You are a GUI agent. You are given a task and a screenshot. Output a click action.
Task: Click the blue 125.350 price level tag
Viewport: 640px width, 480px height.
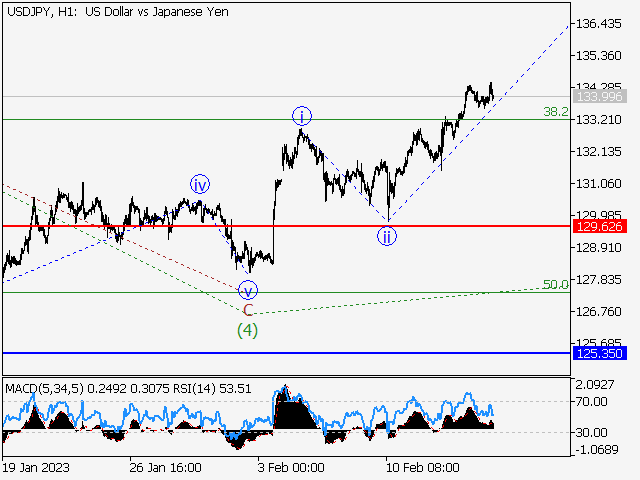(x=600, y=353)
